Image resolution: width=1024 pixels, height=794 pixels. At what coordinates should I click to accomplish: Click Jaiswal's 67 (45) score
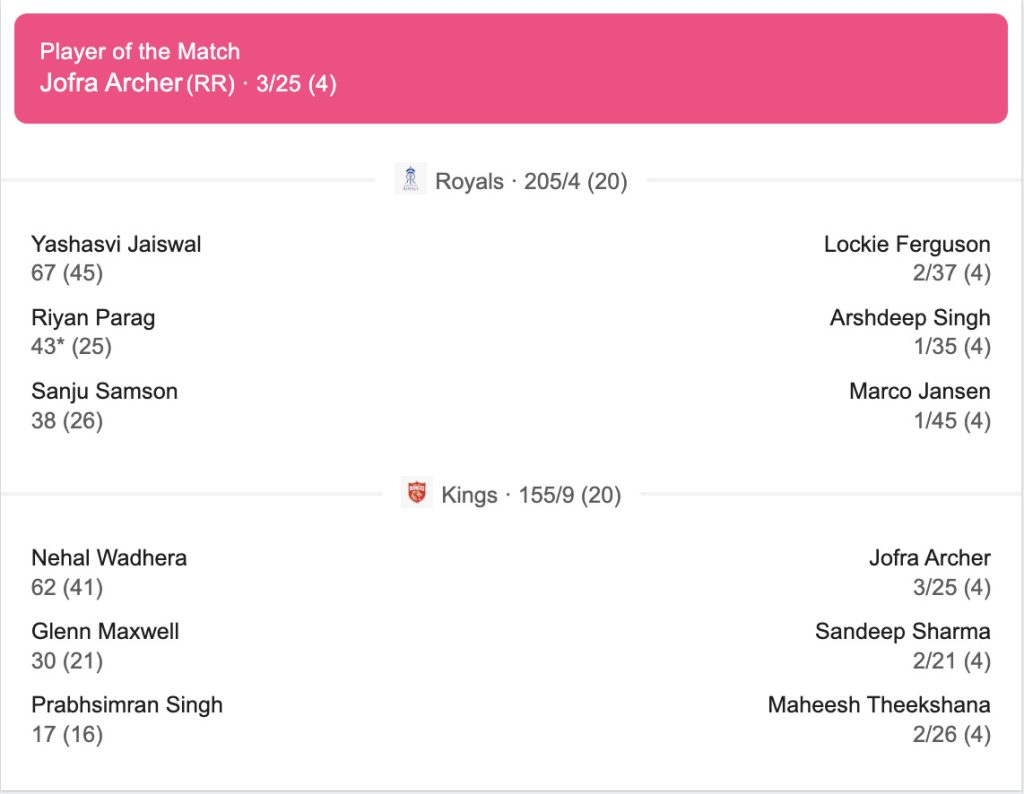click(x=67, y=273)
